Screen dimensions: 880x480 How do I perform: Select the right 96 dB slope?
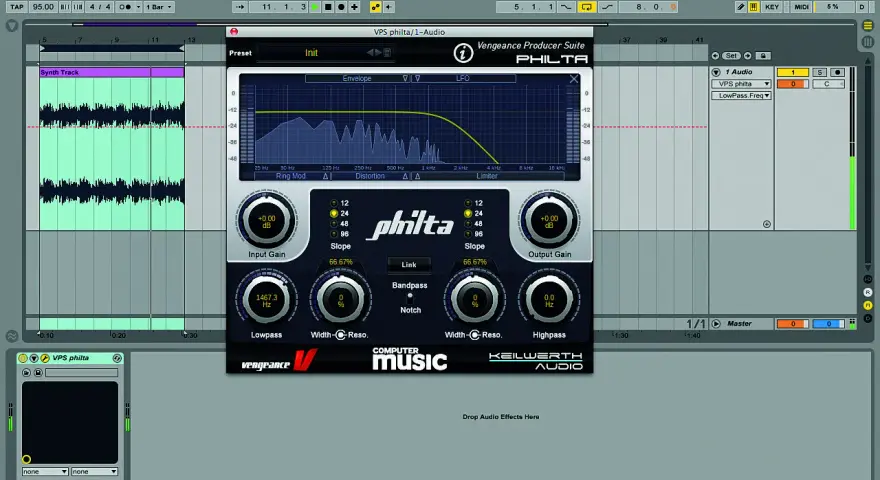(x=474, y=234)
